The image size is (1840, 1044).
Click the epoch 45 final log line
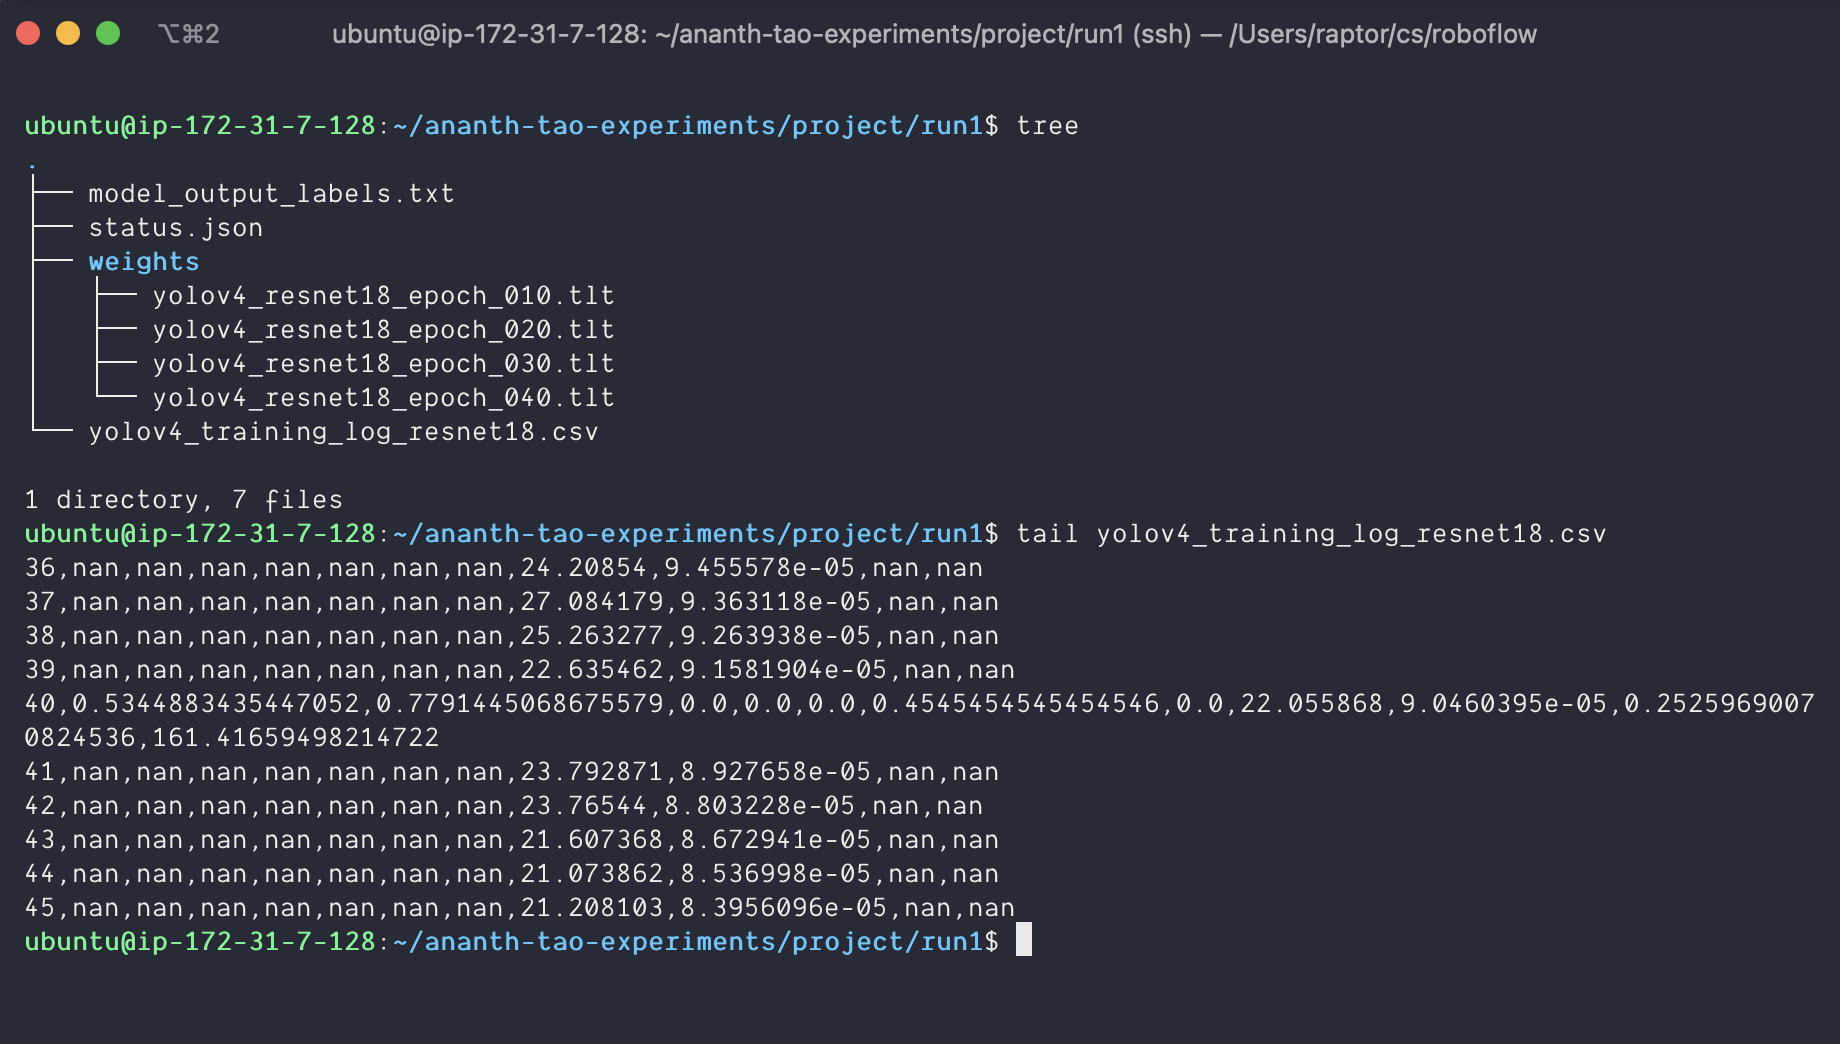(519, 908)
